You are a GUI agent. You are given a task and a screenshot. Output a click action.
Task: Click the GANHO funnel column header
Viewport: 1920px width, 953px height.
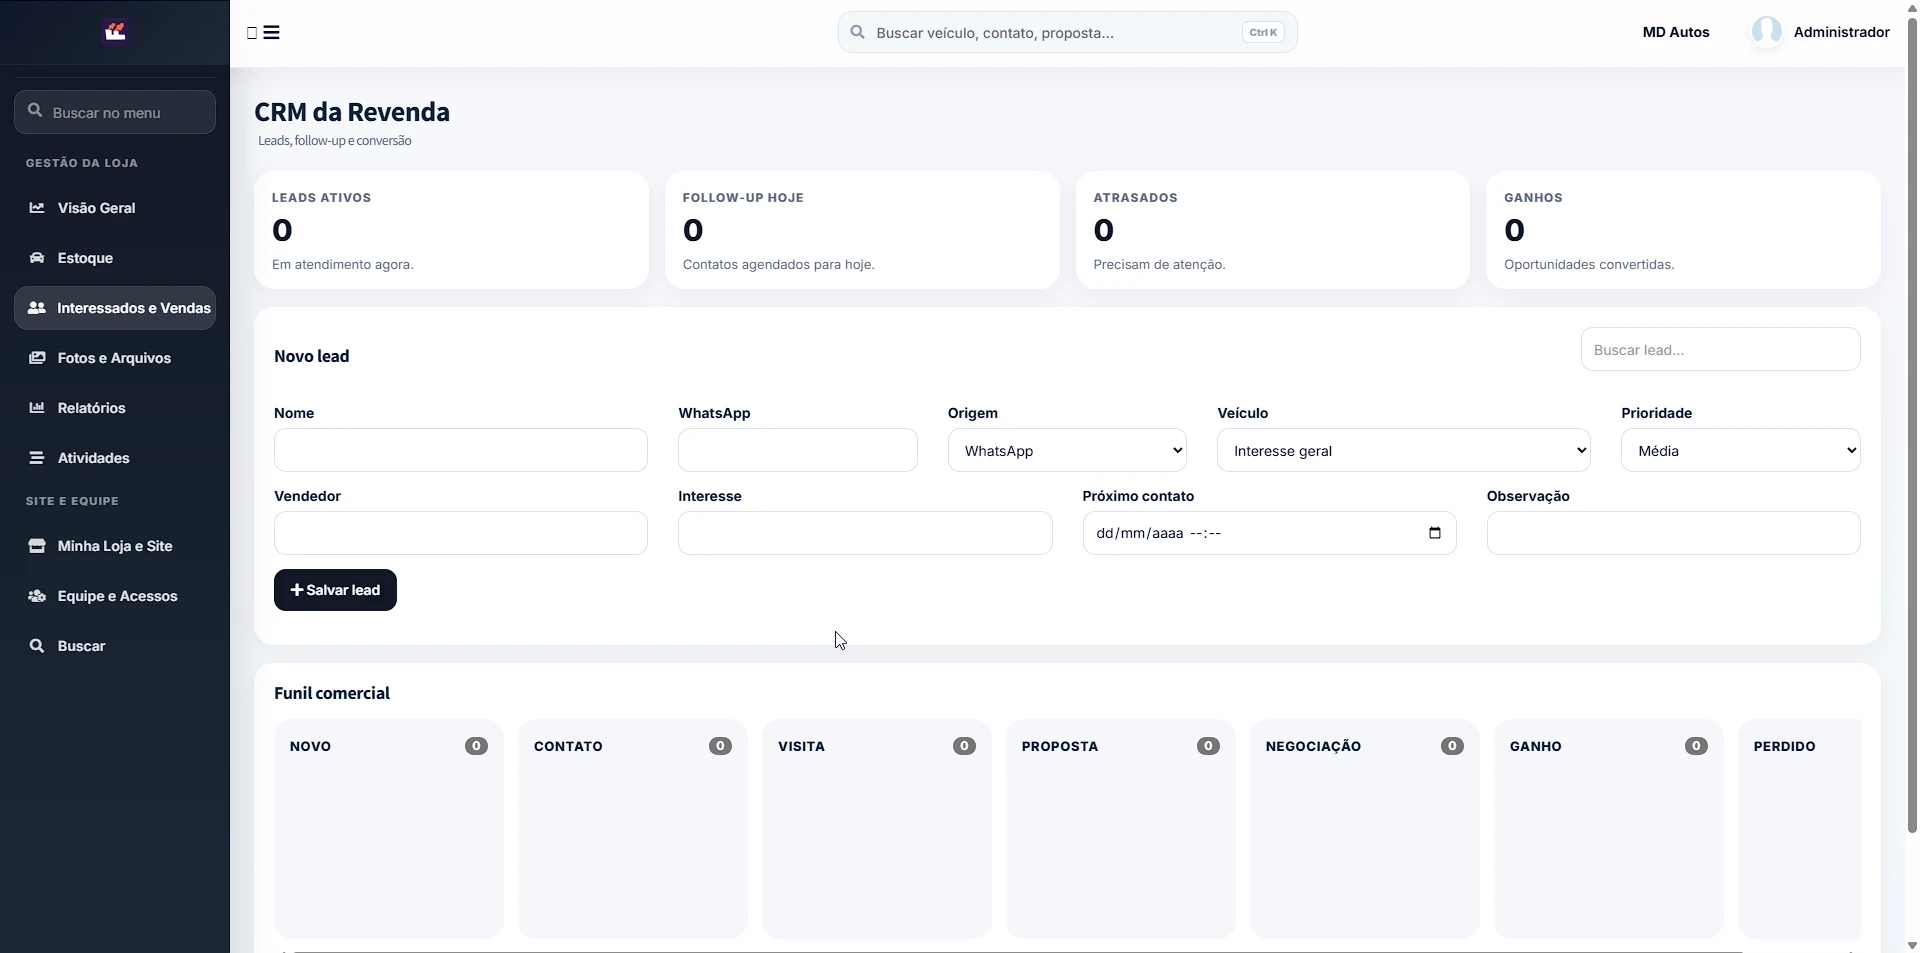(1535, 746)
